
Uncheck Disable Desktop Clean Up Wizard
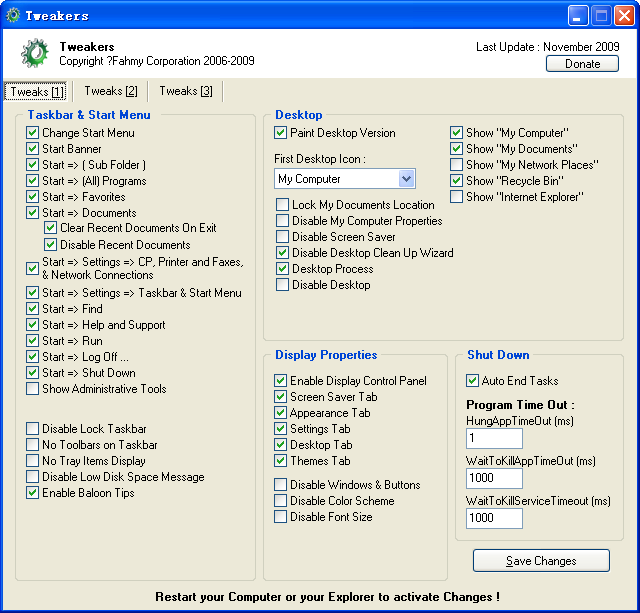[282, 253]
